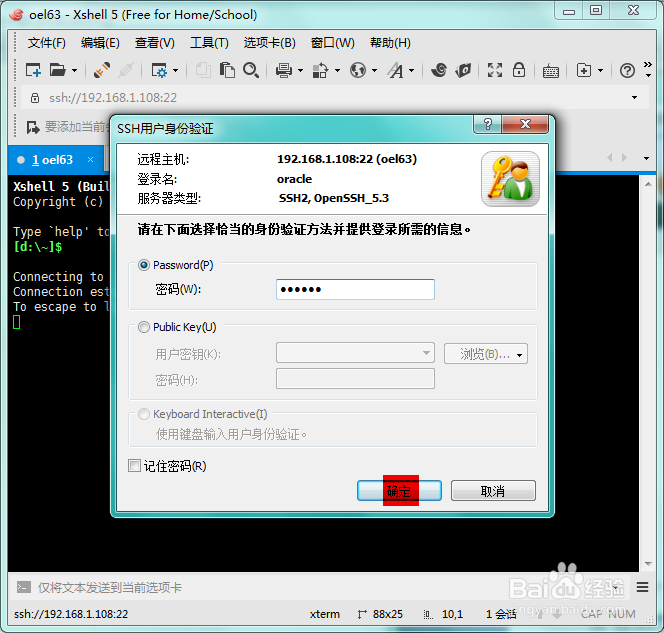The width and height of the screenshot is (664, 633).
Task: Click the New session toolbar icon
Action: pos(33,70)
